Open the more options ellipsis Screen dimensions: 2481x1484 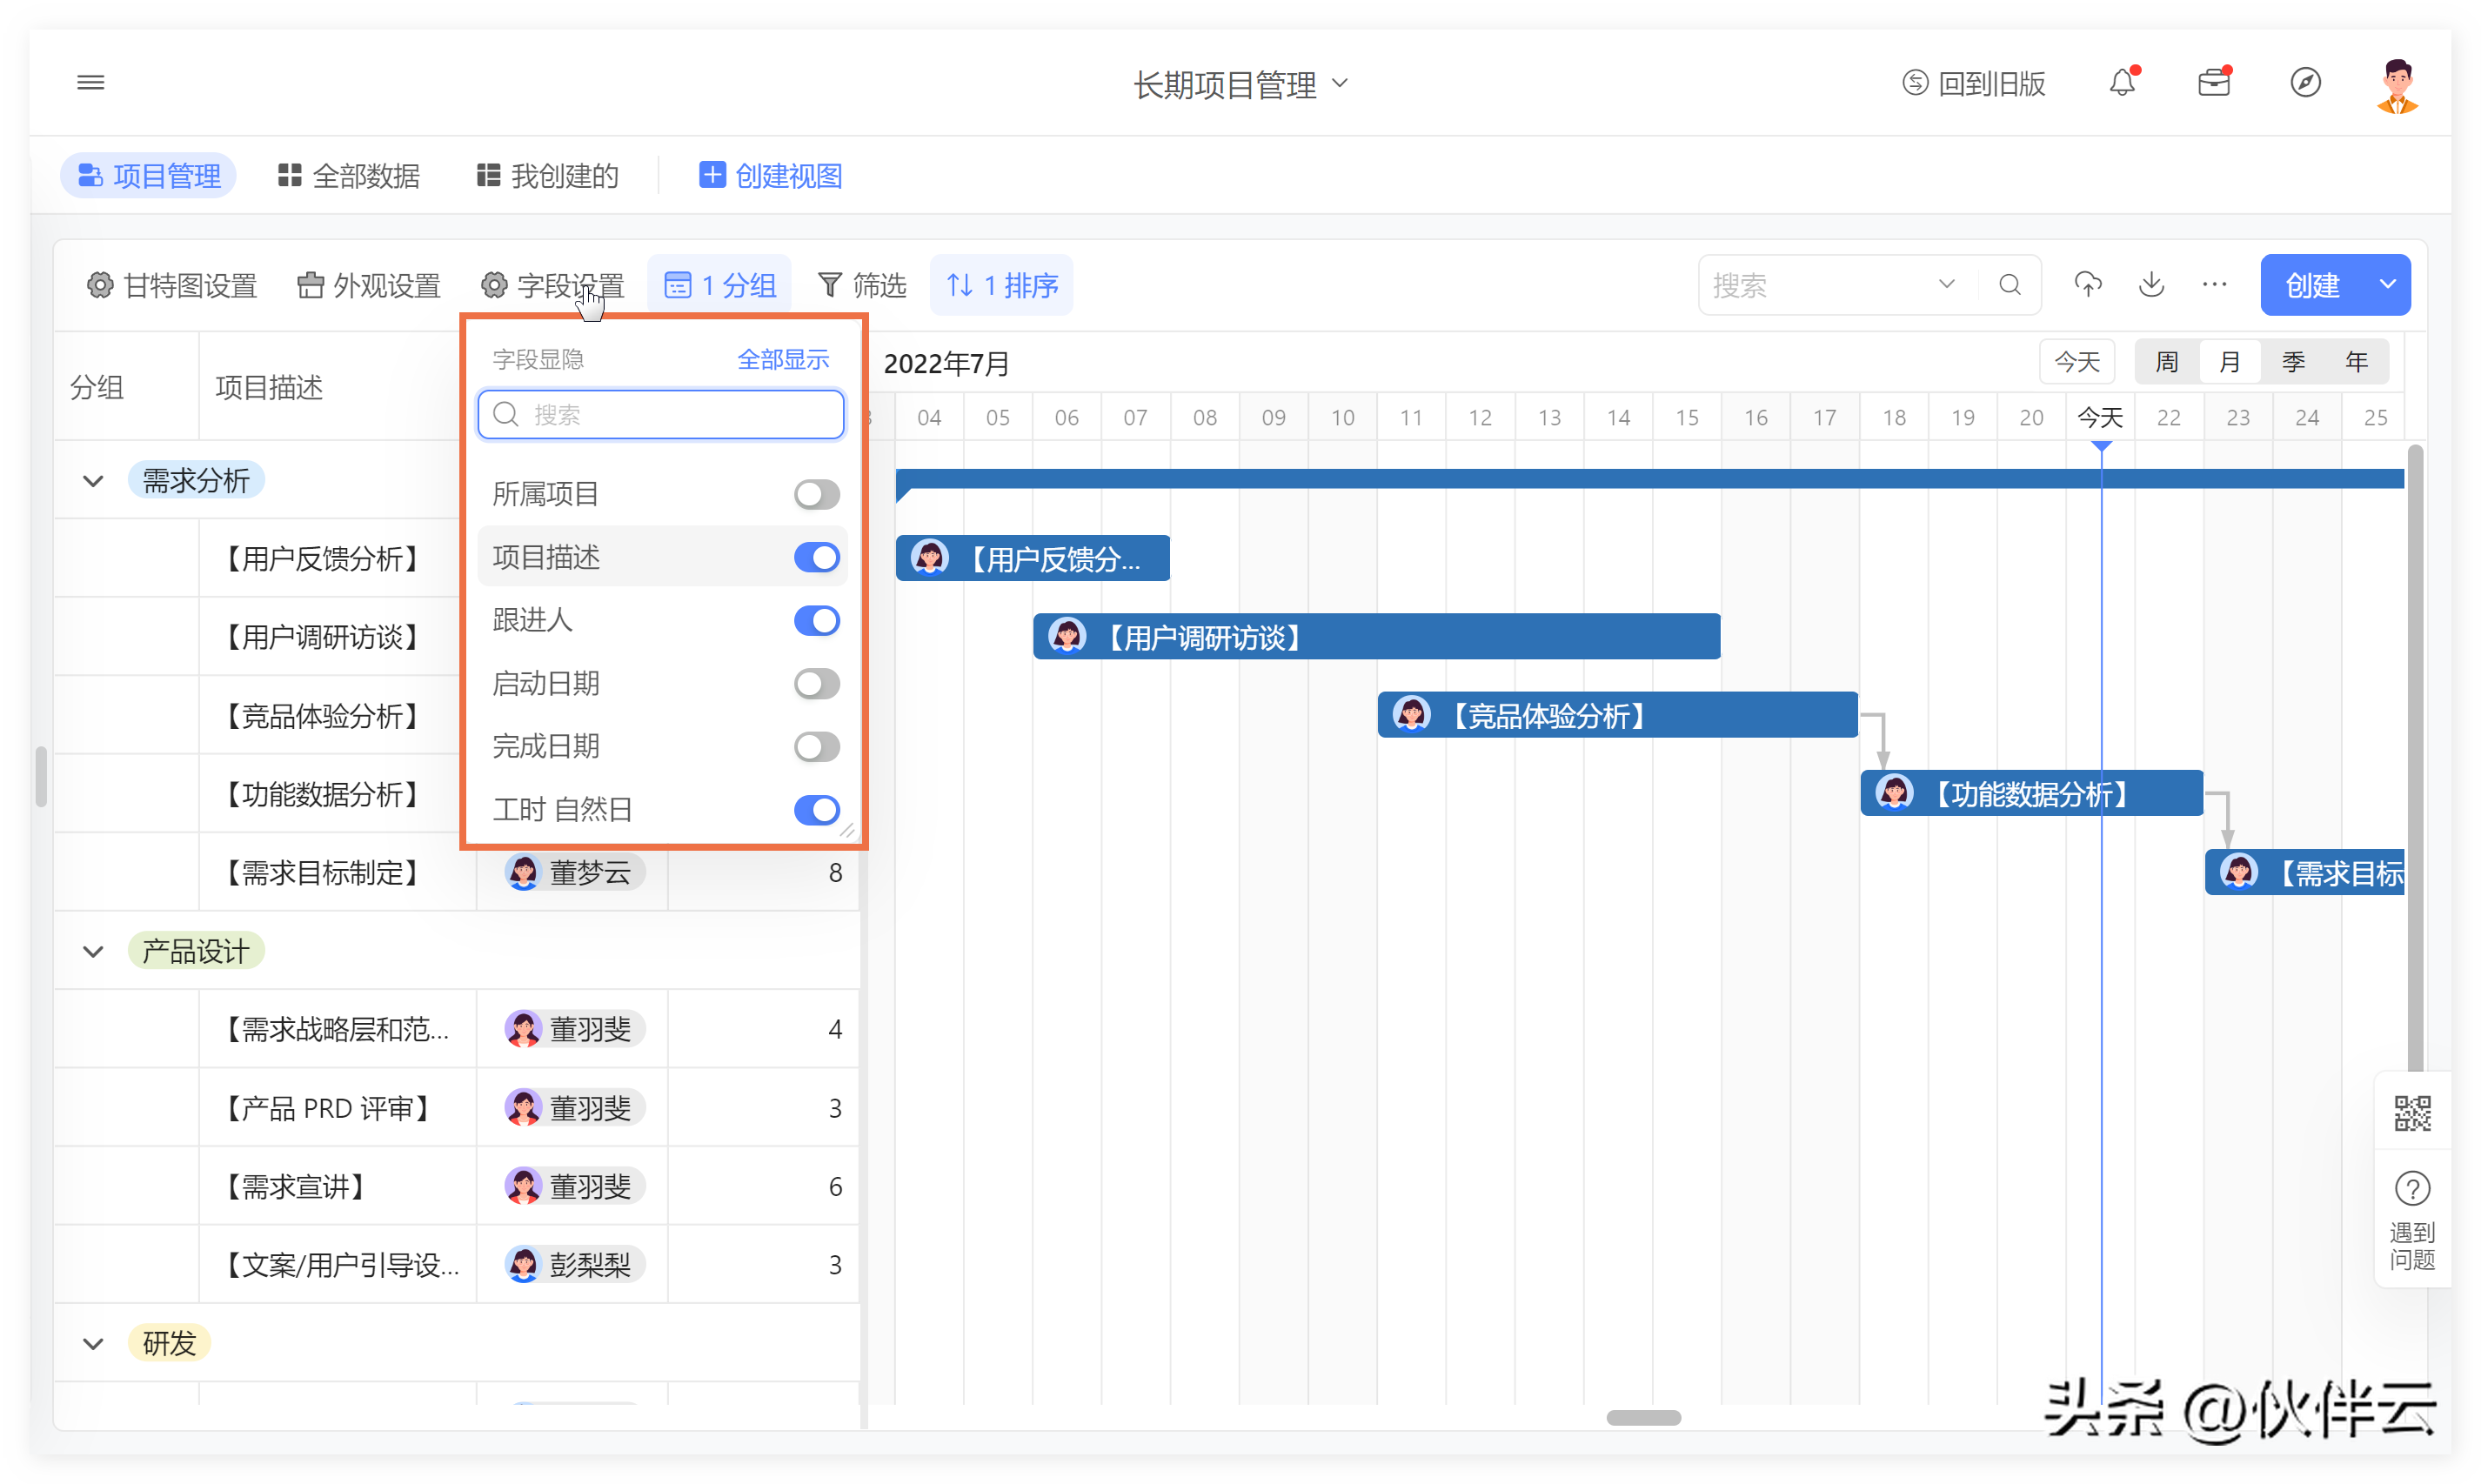(2214, 285)
